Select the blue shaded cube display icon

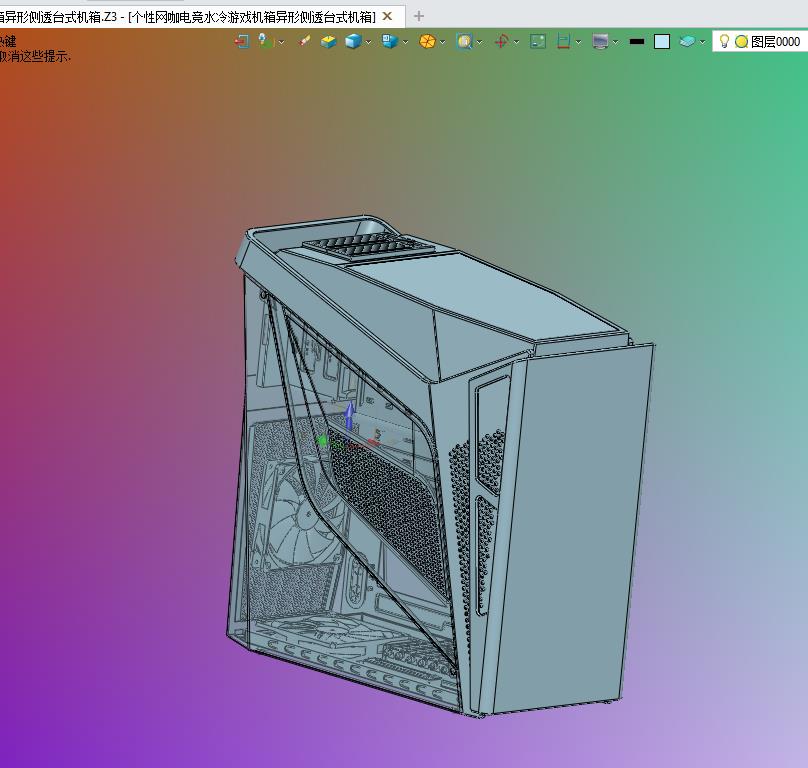tap(353, 41)
